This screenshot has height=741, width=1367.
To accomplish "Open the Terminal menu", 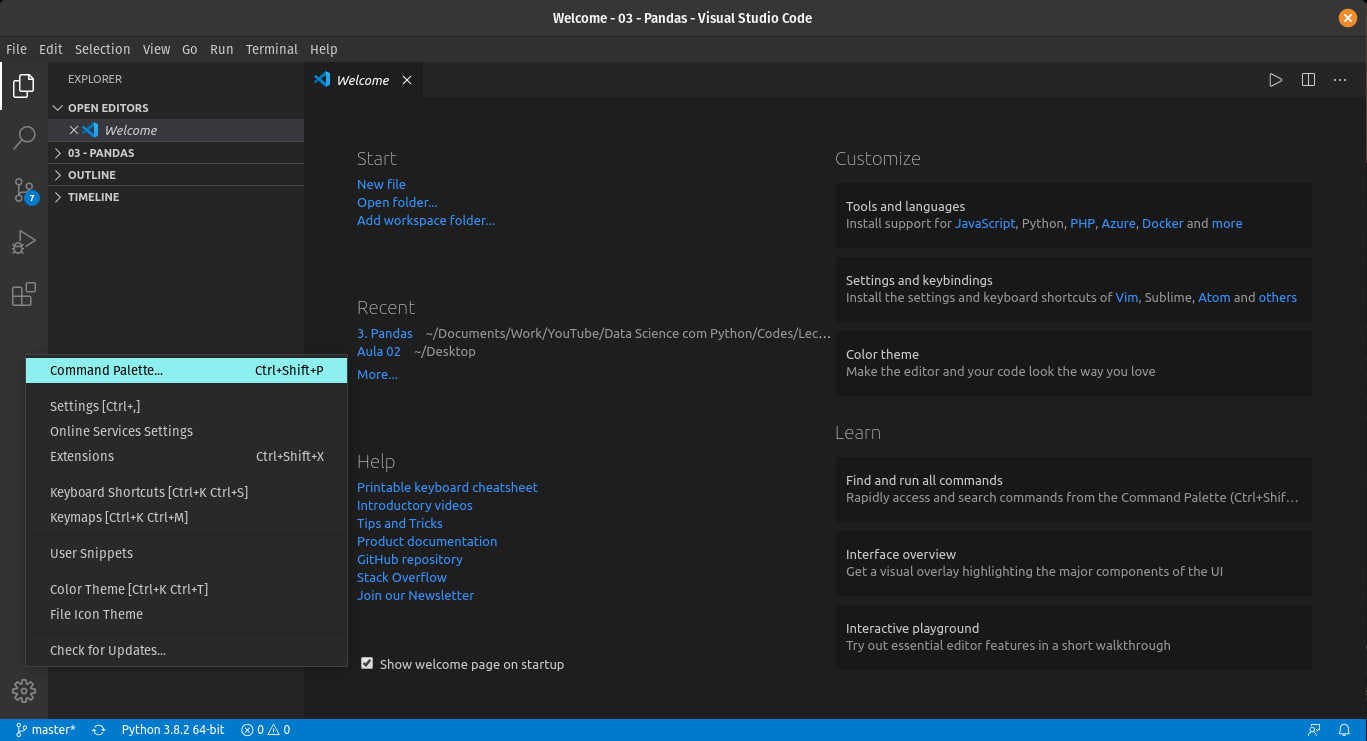I will (x=271, y=49).
